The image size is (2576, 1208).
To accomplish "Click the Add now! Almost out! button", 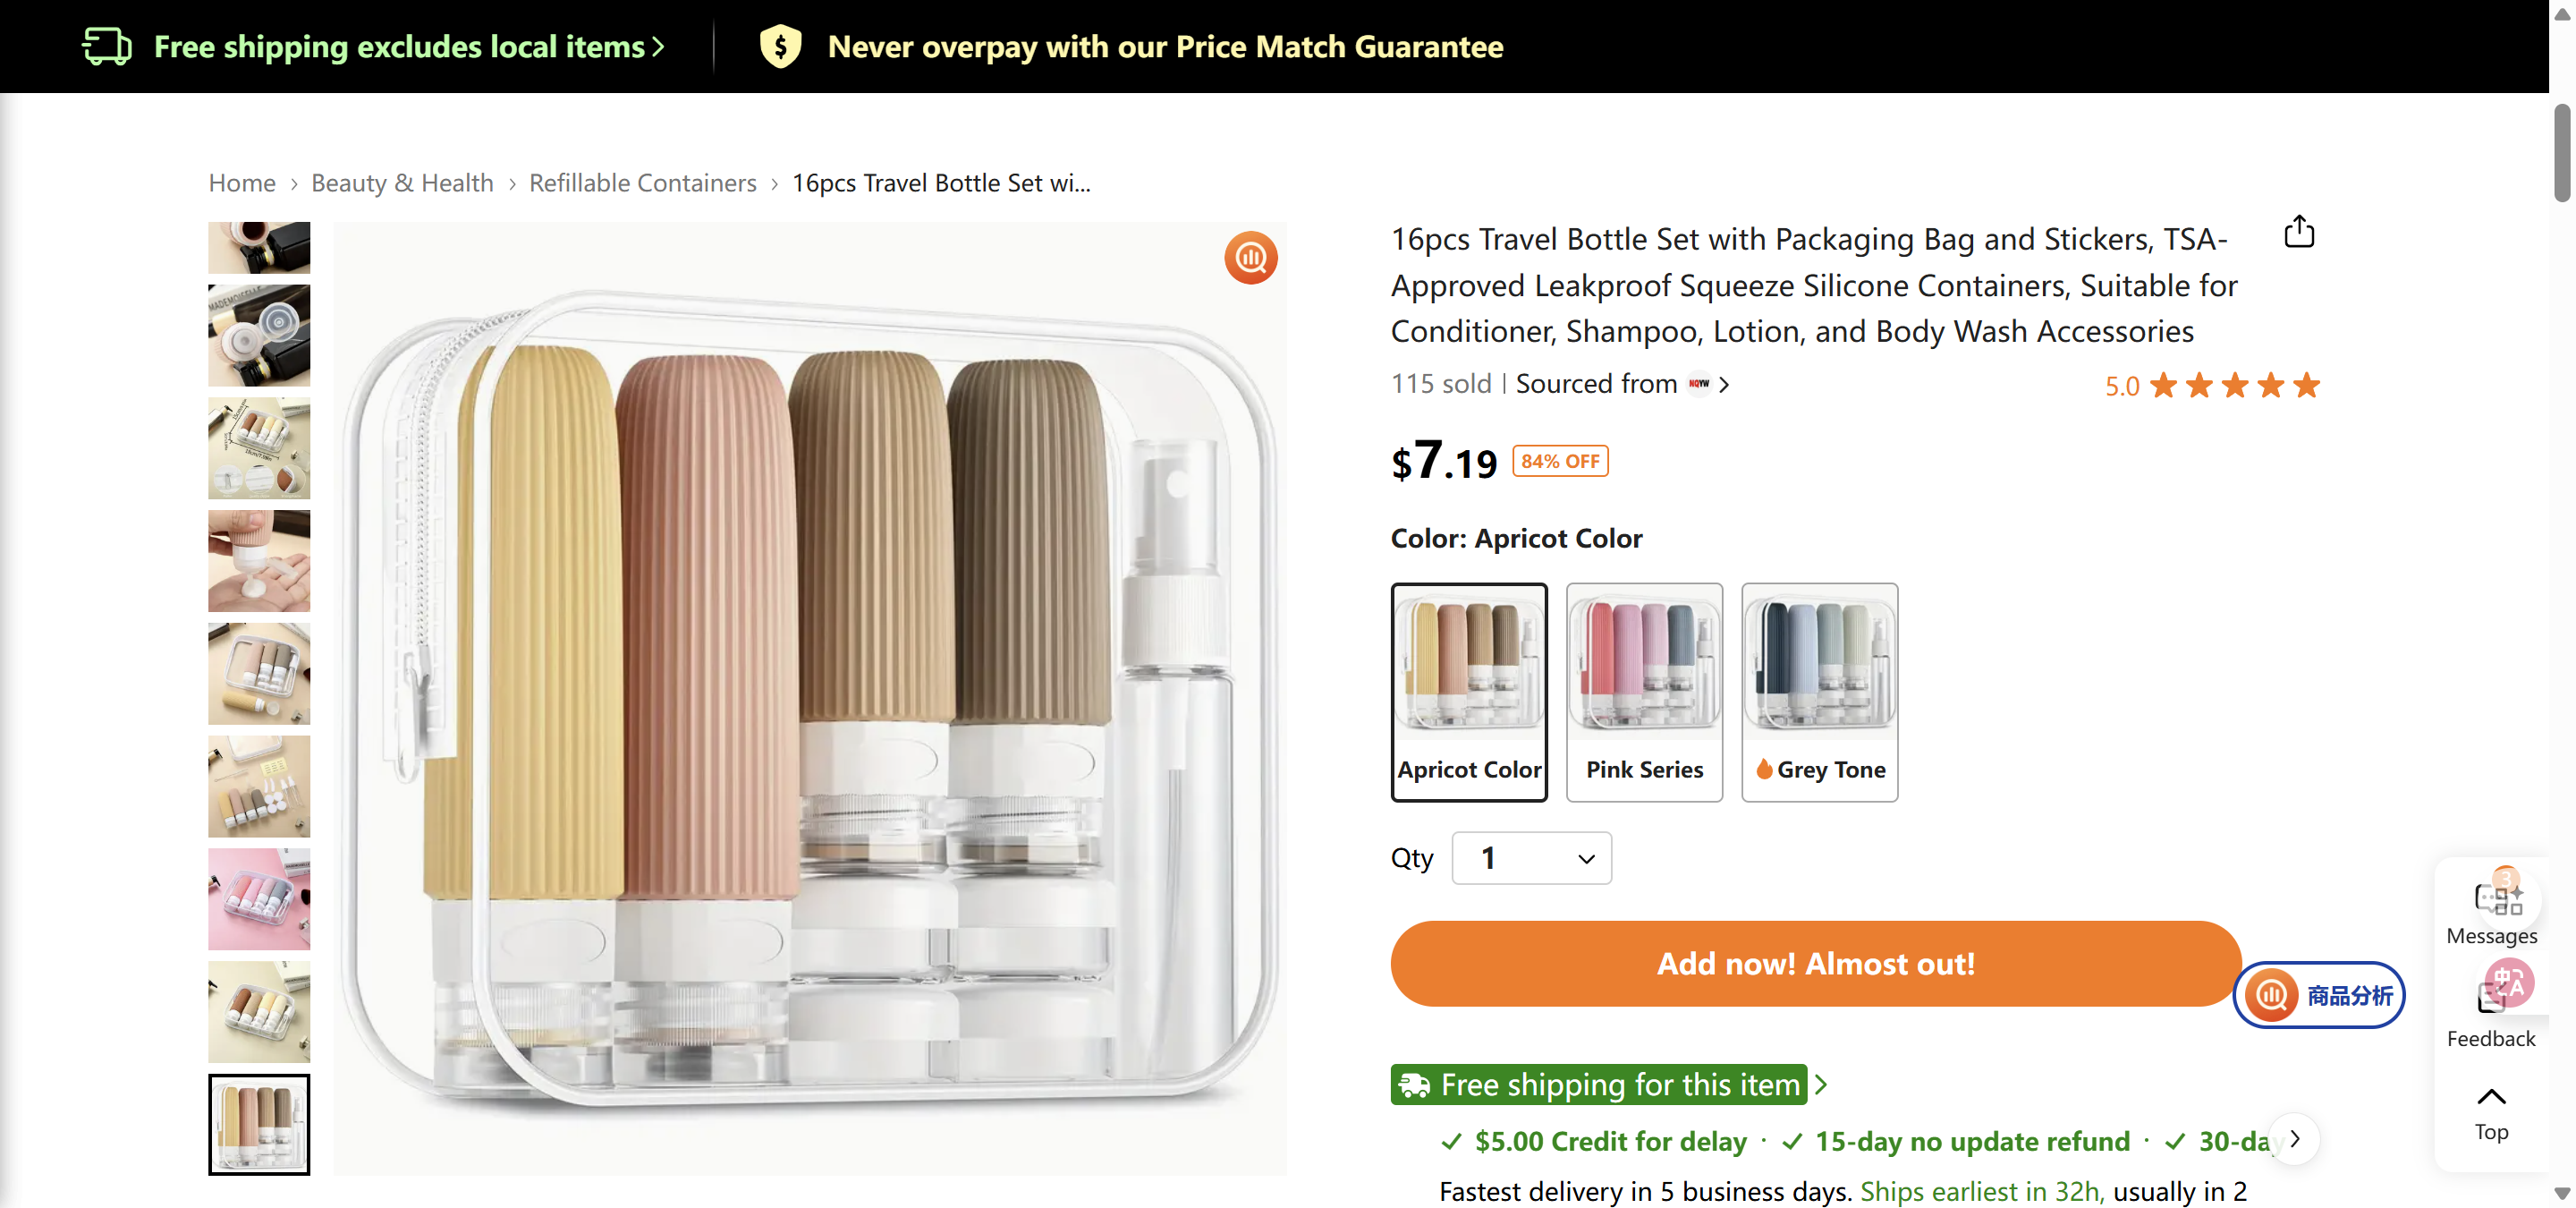I will [x=1815, y=963].
